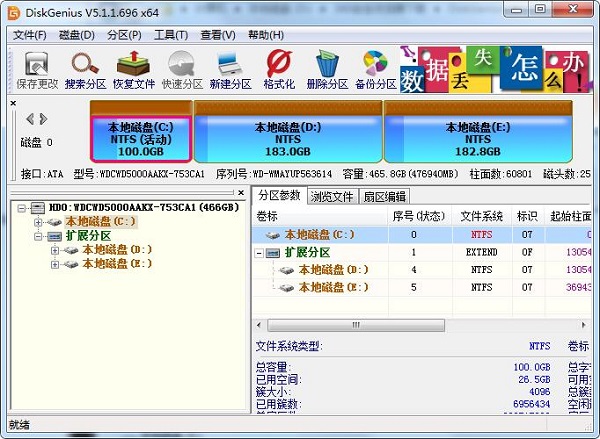Click the horizontal scrollbar thumb in partition table

point(356,325)
